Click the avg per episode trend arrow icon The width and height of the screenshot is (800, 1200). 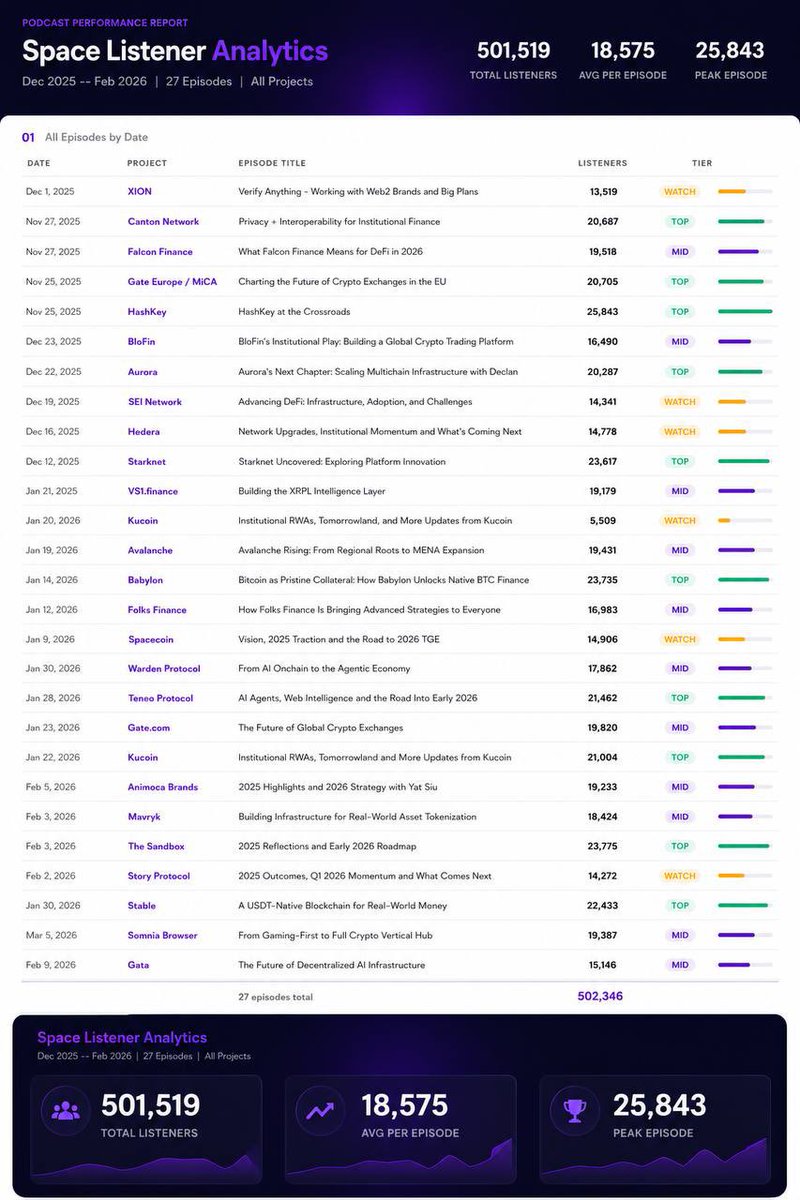pyautogui.click(x=321, y=1112)
